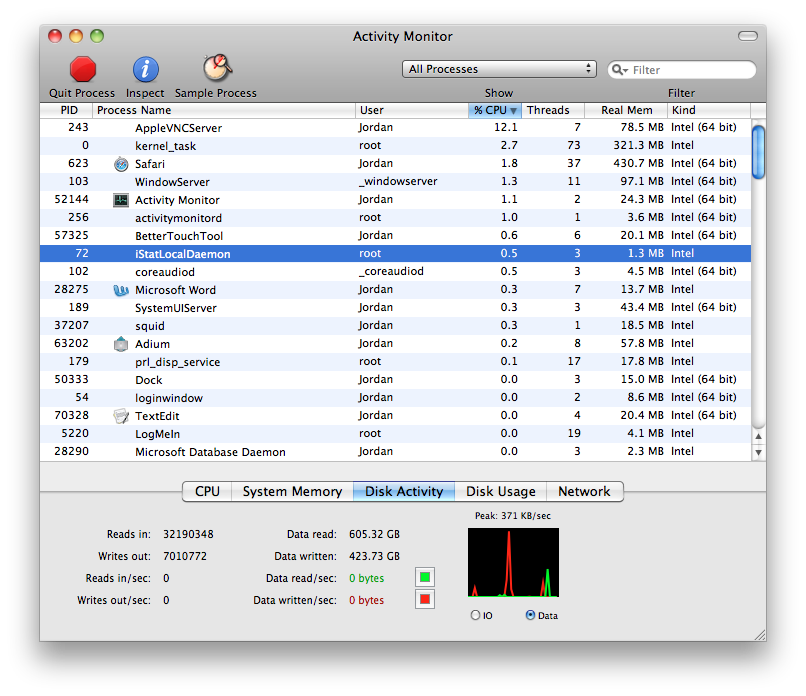Select the prl_disp_service process row
This screenshot has height=696, width=806.
395,361
